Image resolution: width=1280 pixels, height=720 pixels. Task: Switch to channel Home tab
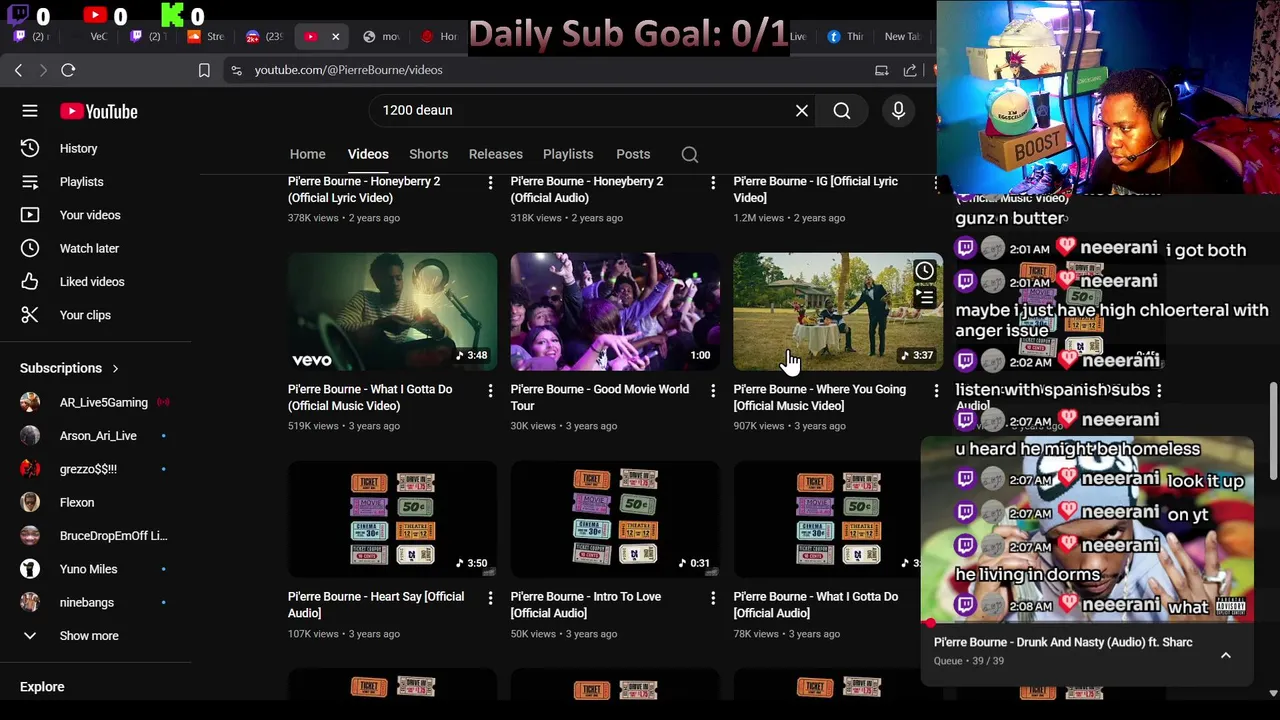[x=308, y=154]
